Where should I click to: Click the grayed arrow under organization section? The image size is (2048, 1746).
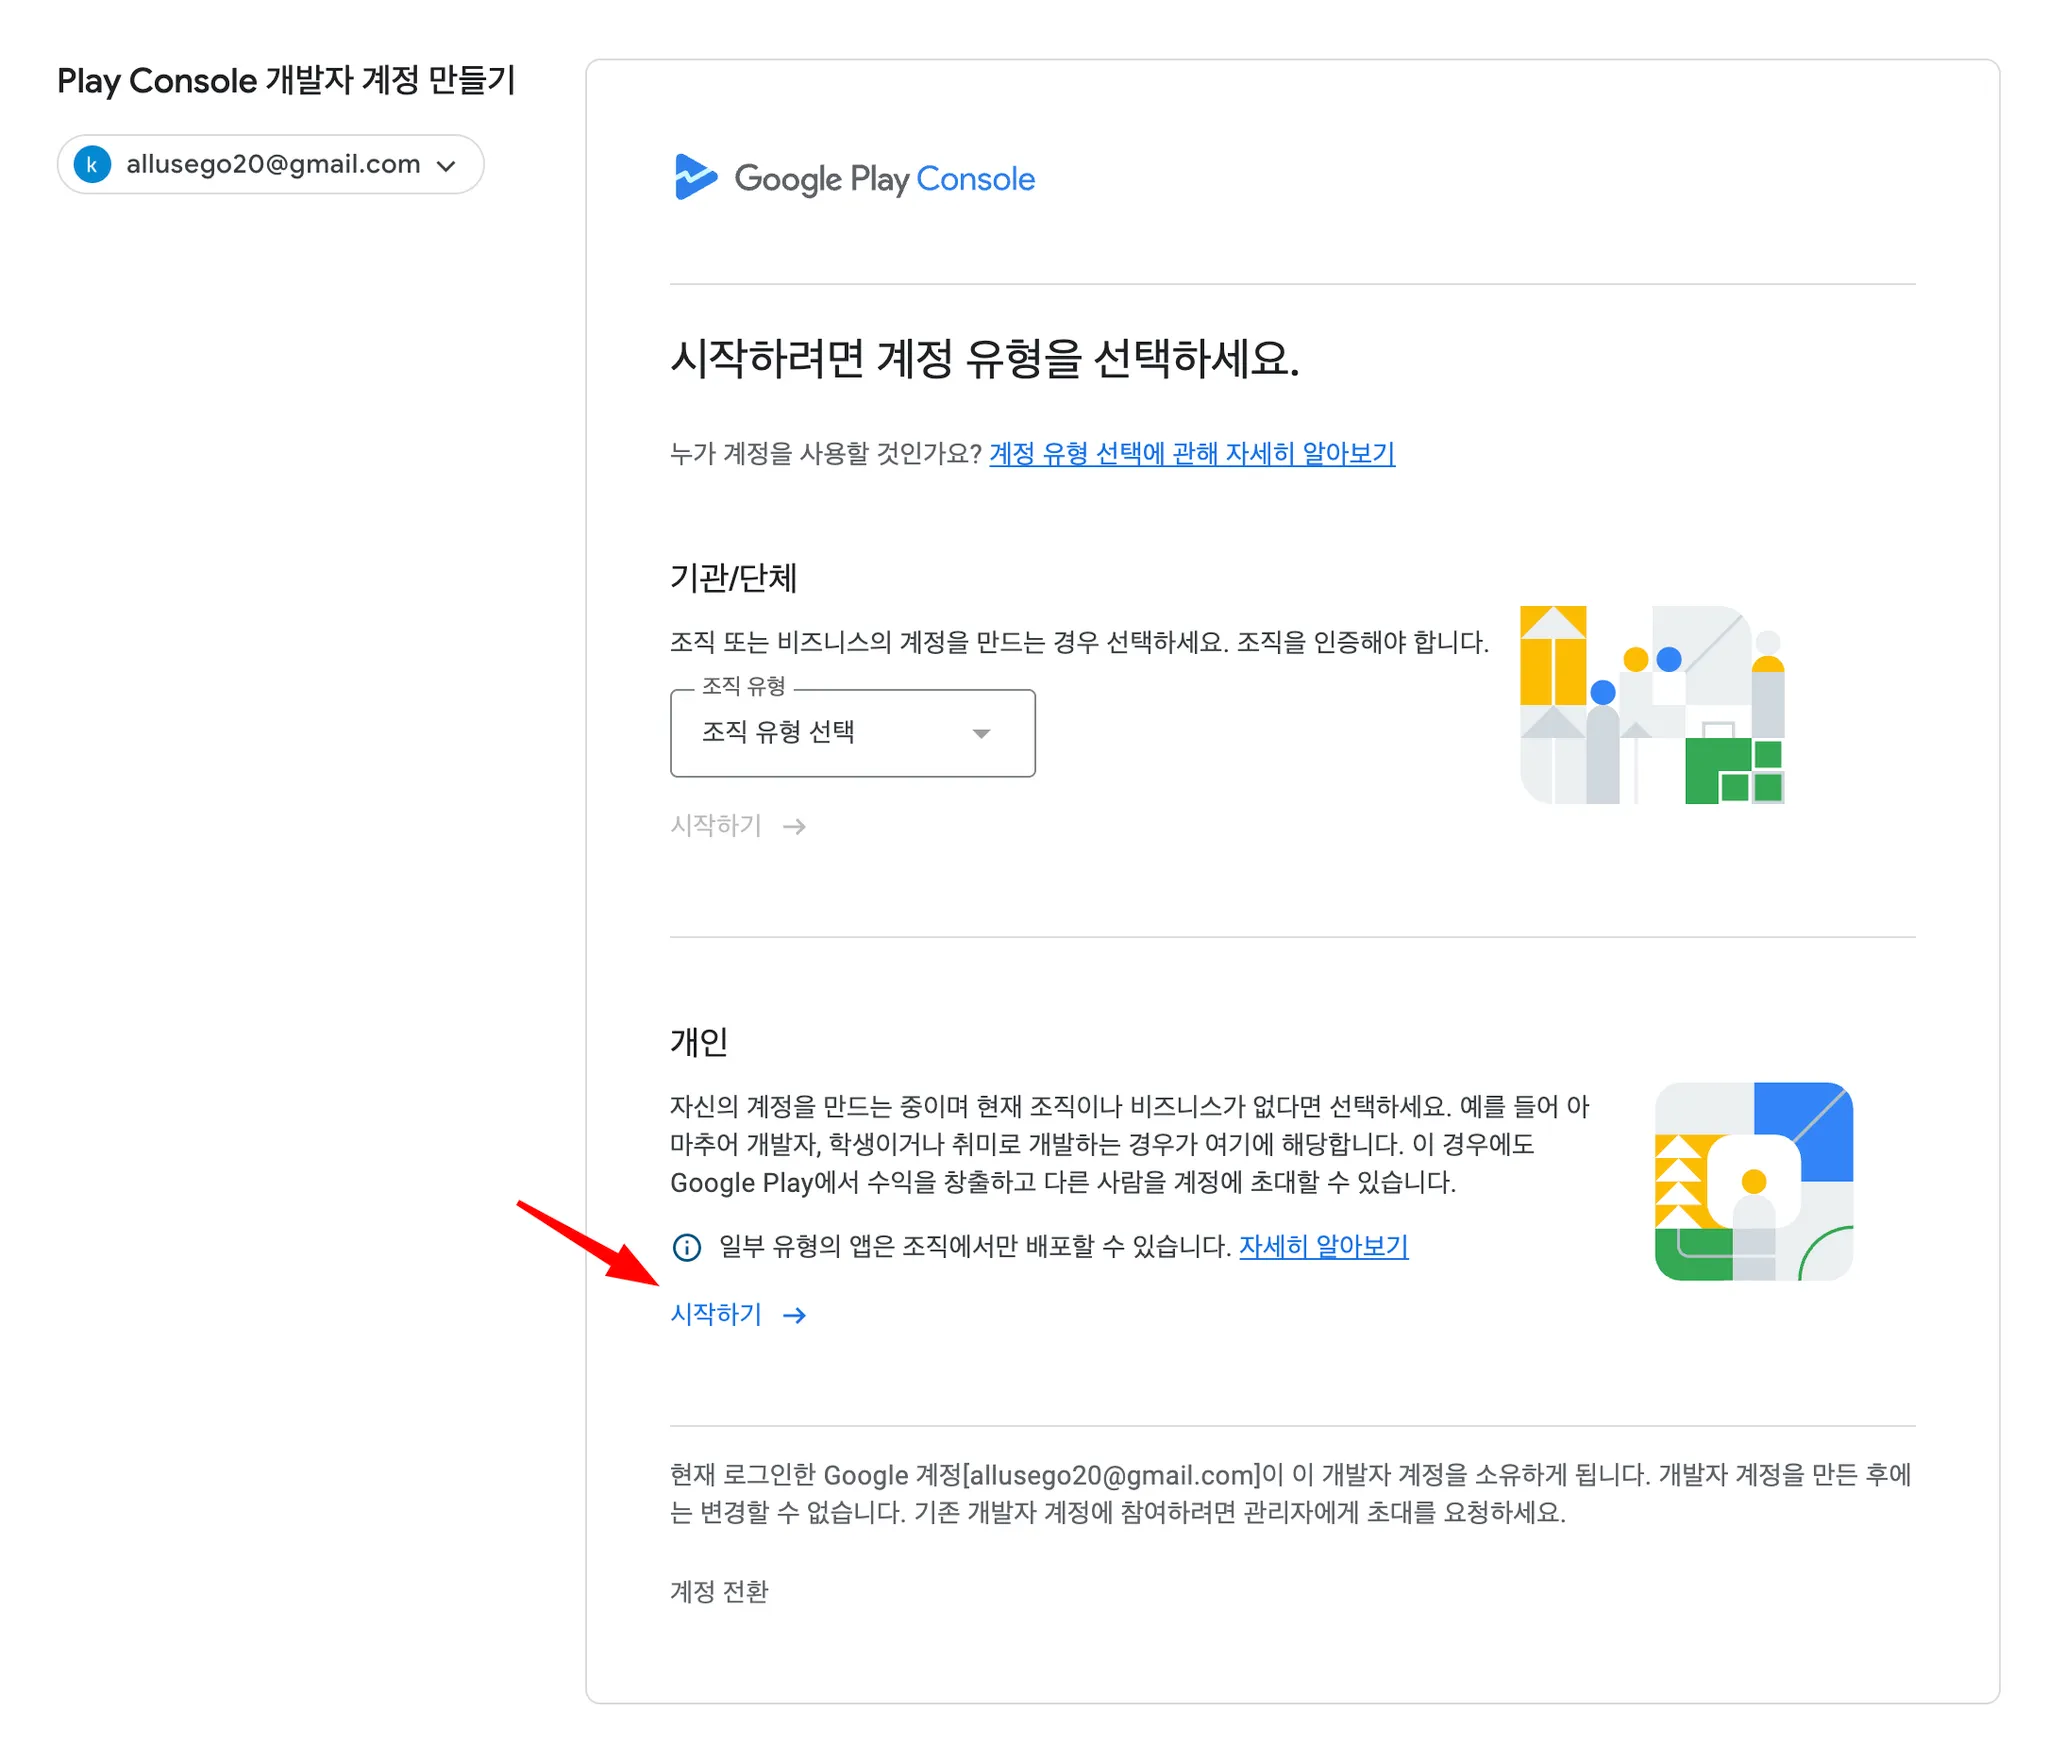click(794, 826)
